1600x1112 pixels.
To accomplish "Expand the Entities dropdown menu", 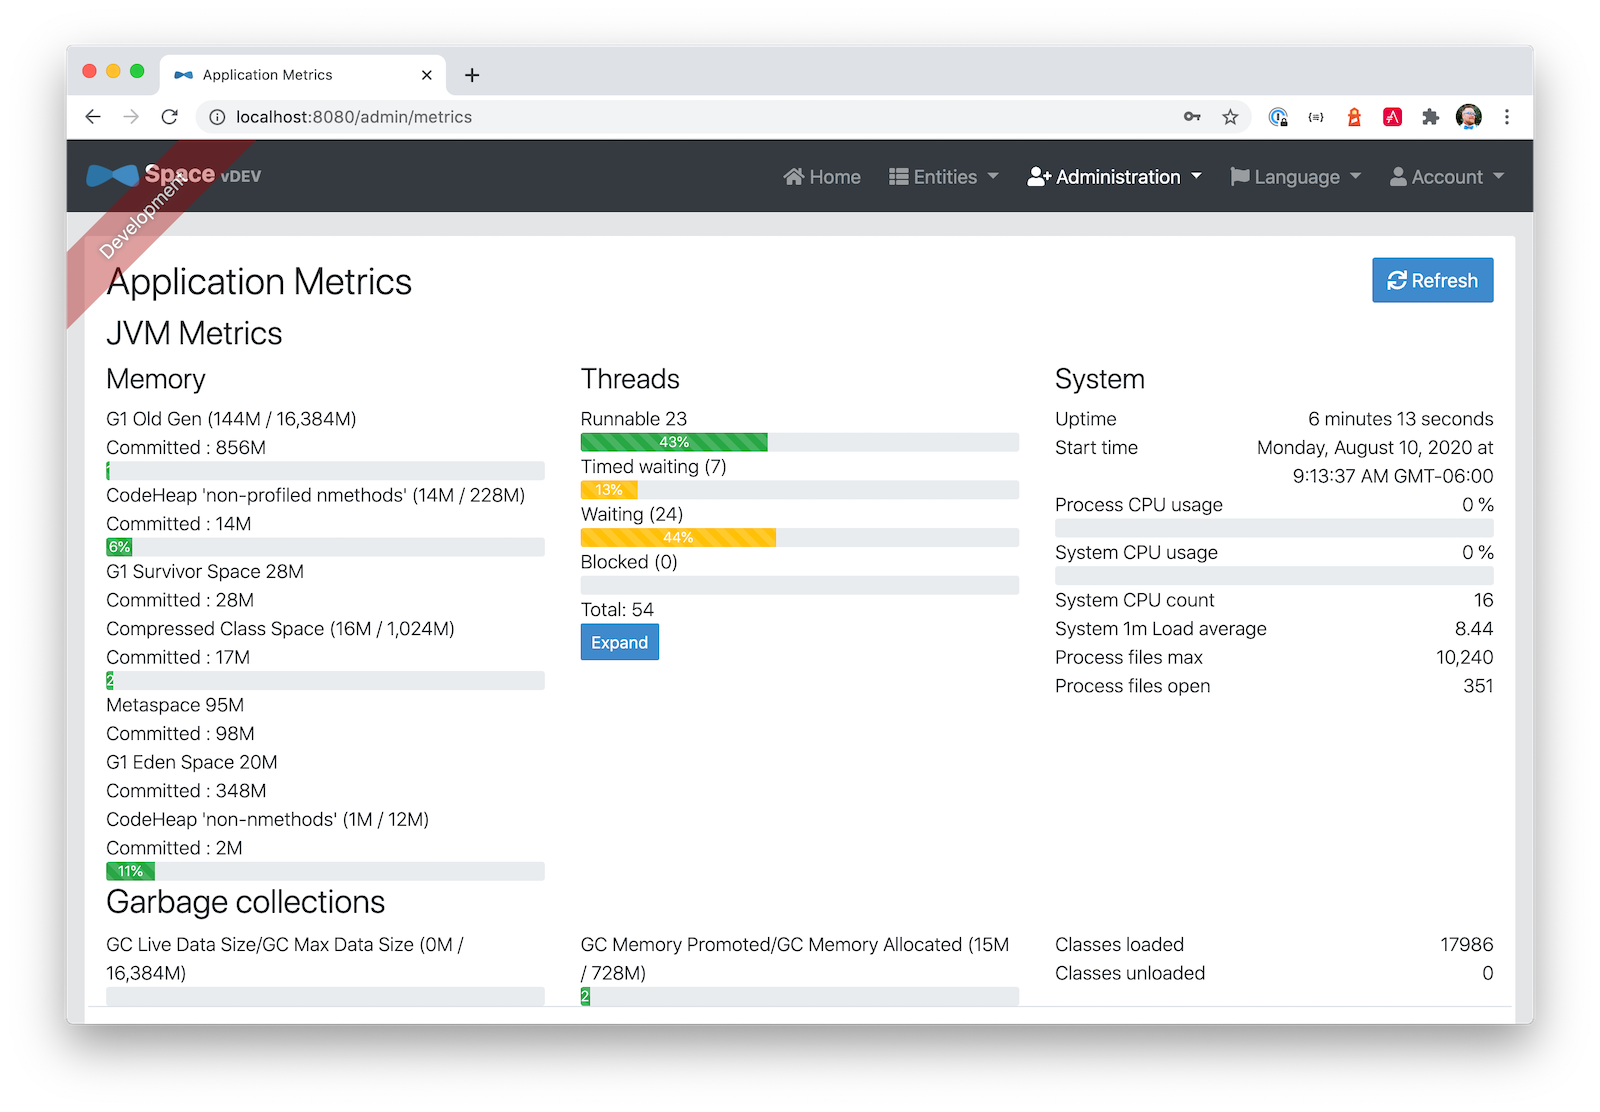I will pyautogui.click(x=944, y=177).
